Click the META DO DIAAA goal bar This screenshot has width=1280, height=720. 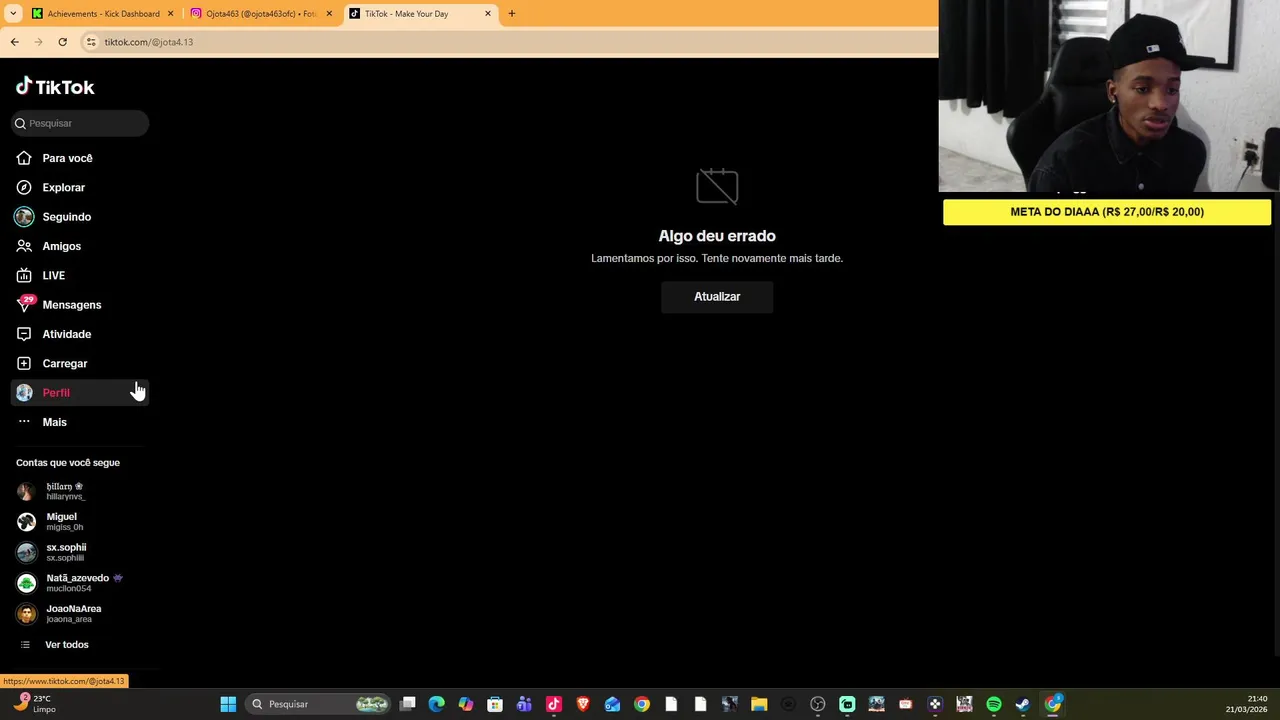click(x=1107, y=212)
